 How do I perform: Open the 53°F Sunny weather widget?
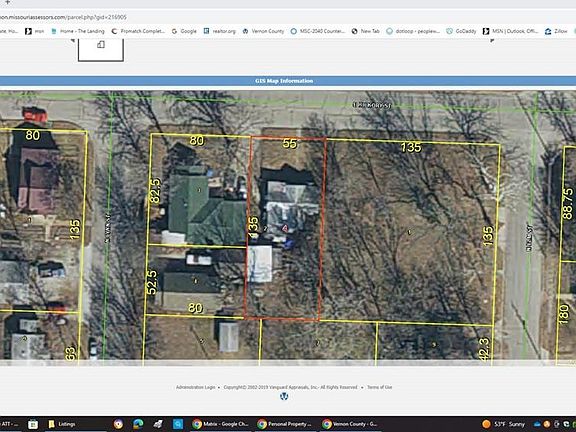[504, 424]
